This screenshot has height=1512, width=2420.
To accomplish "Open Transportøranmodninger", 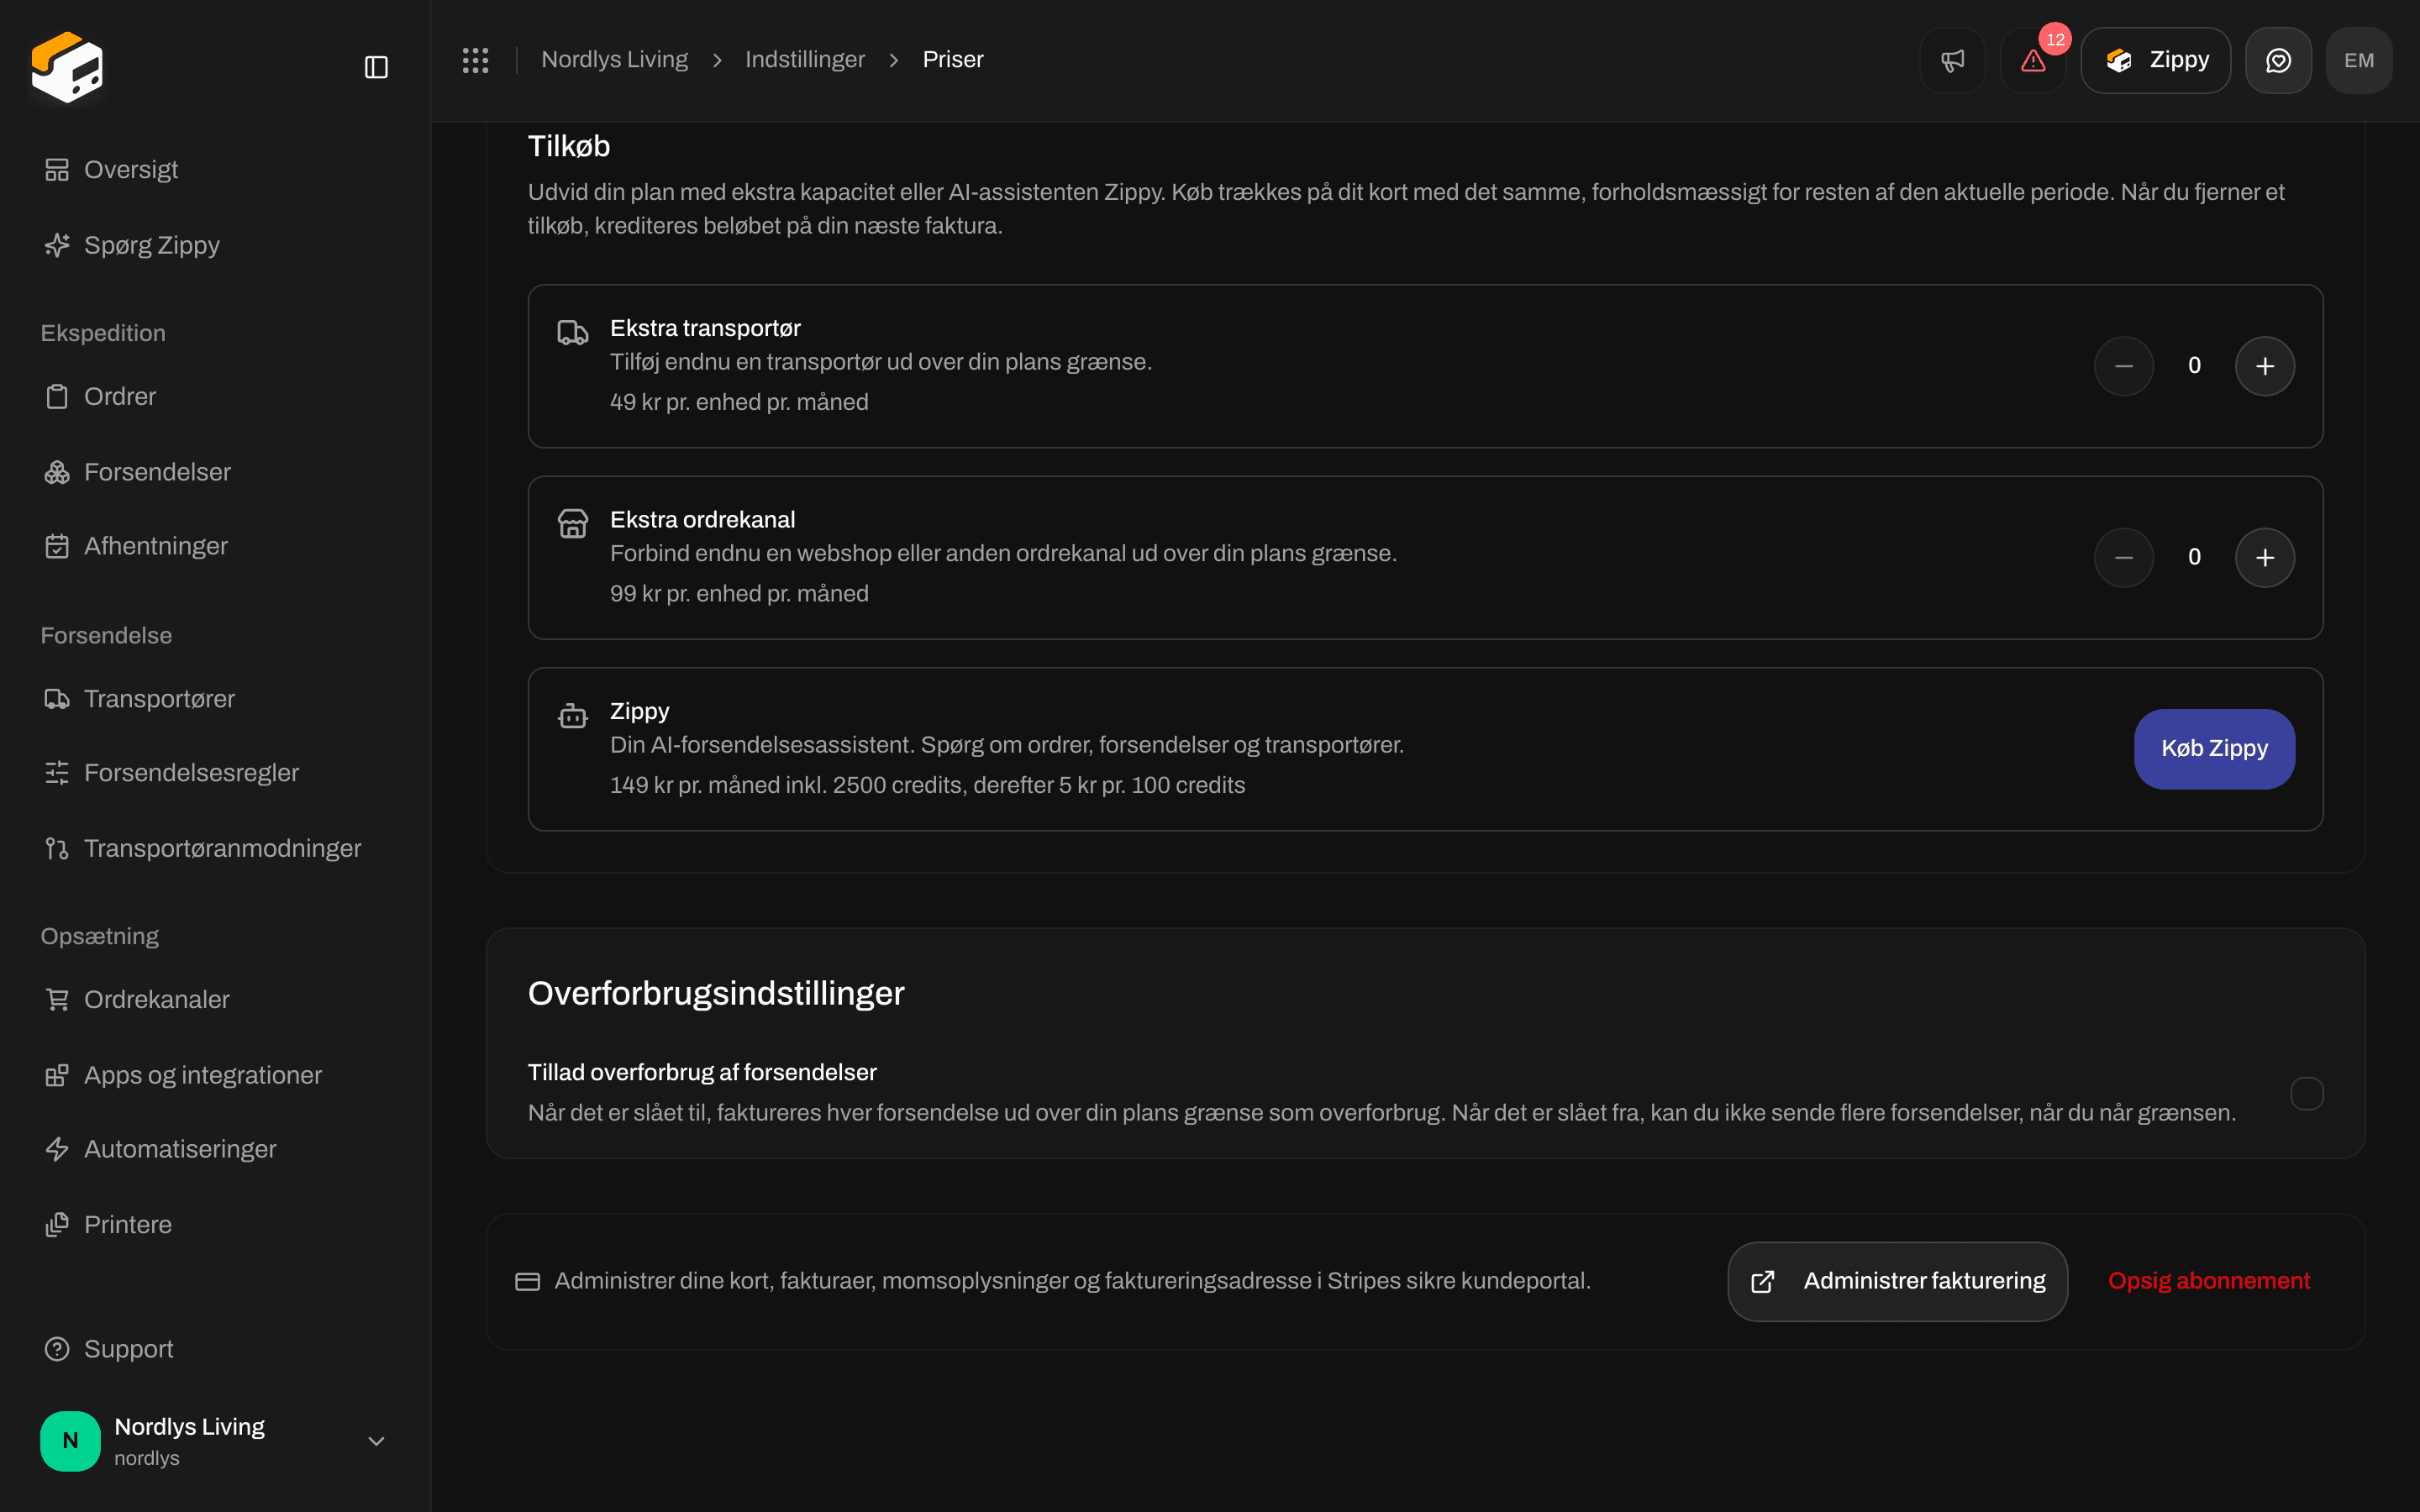I will coord(215,848).
